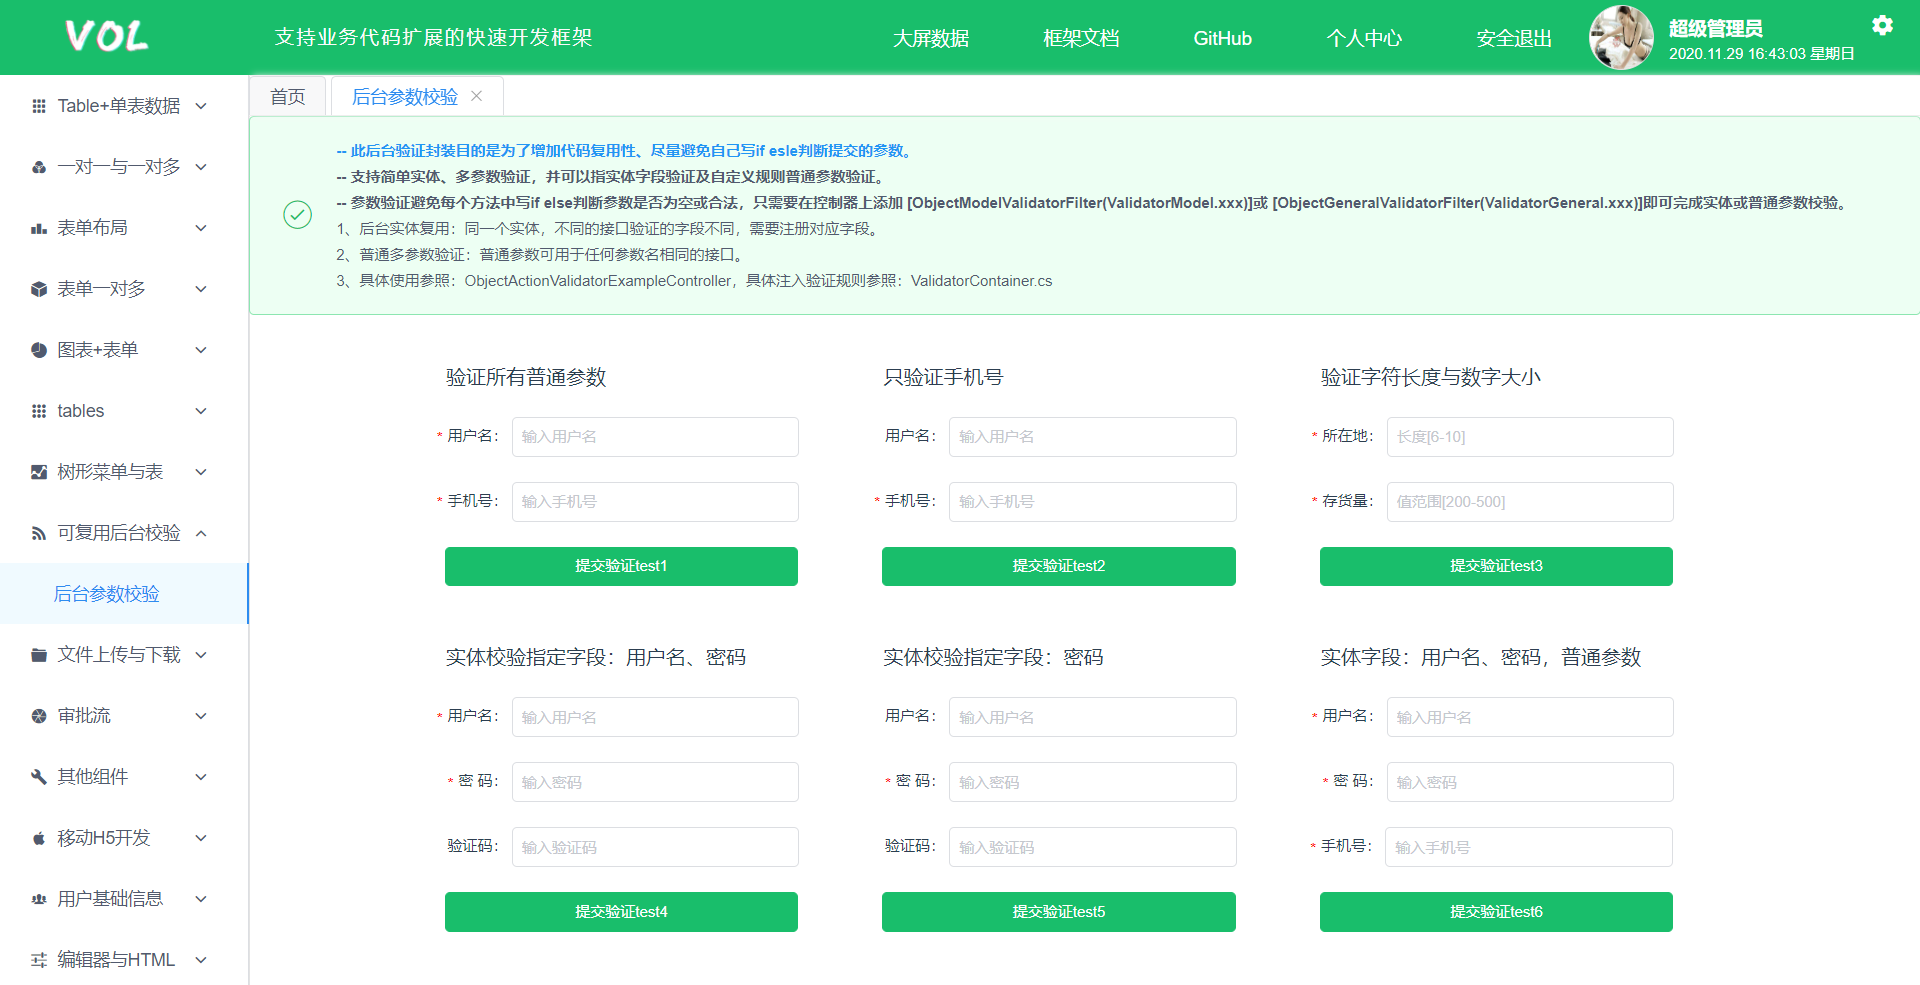The height and width of the screenshot is (985, 1920).
Task: Click the 文件上传与下载 folder icon
Action: coord(39,655)
